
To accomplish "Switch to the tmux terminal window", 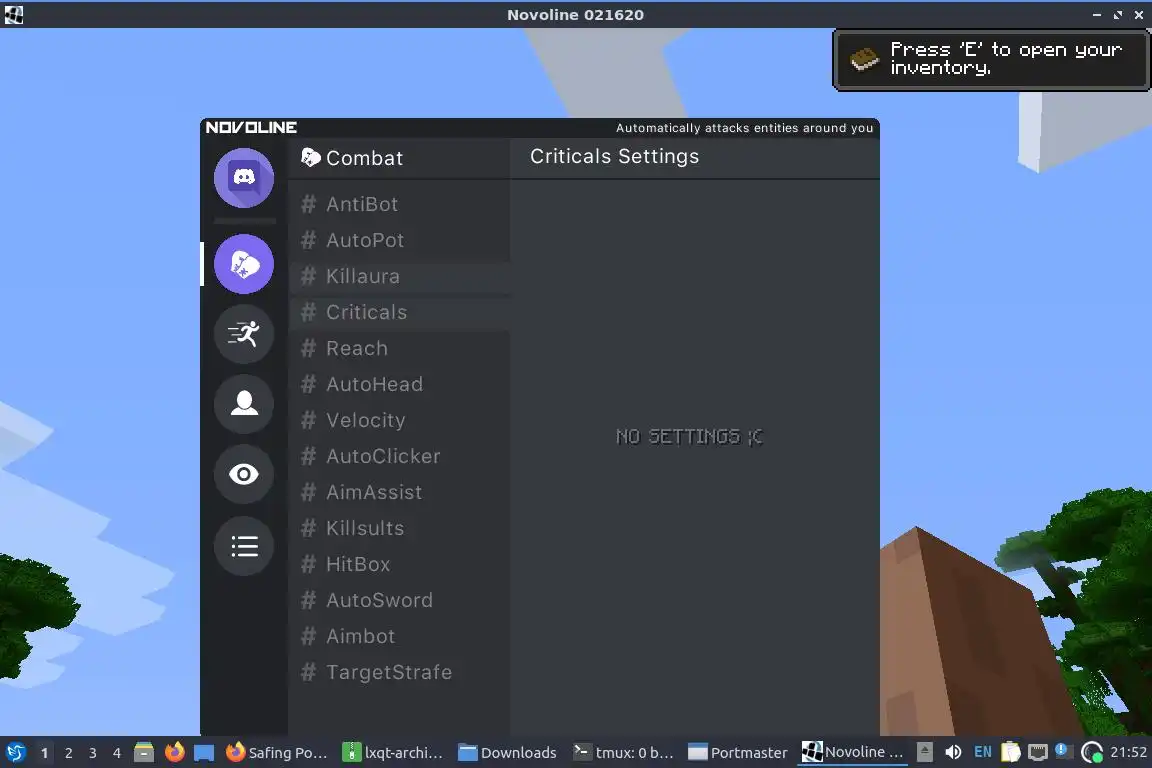I will (624, 752).
